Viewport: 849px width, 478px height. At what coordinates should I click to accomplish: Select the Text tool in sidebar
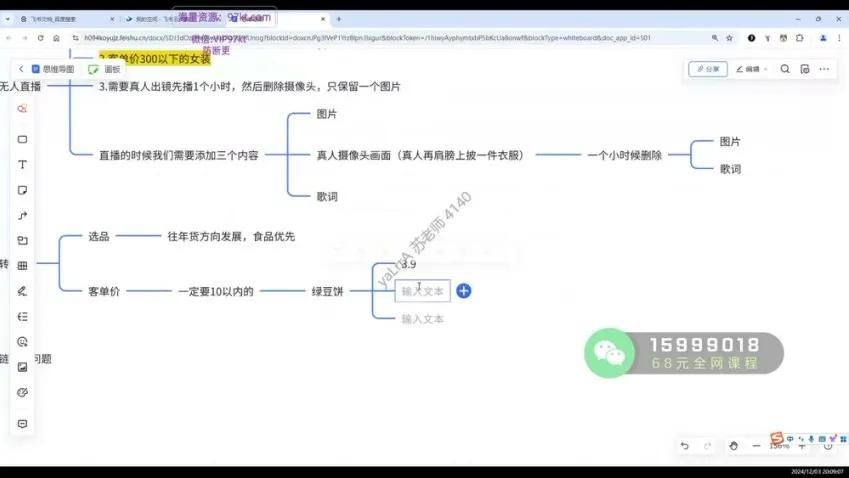[x=22, y=164]
